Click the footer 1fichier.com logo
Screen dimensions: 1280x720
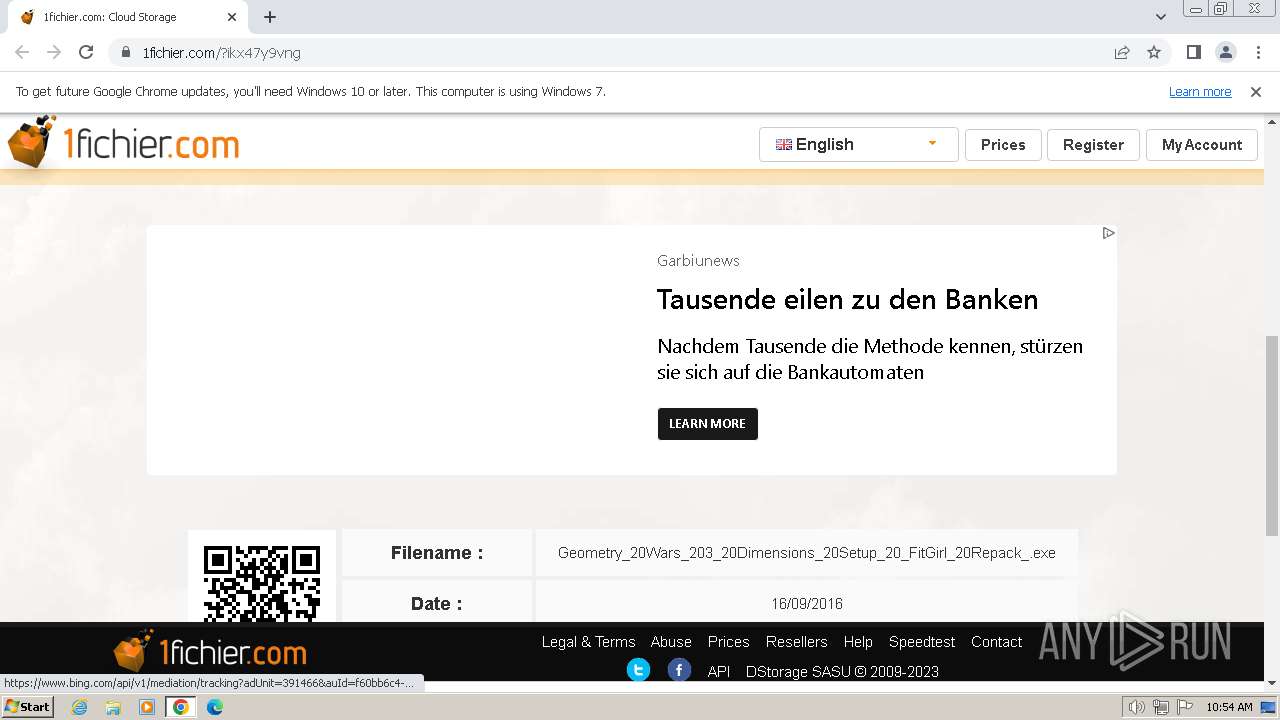tap(210, 652)
